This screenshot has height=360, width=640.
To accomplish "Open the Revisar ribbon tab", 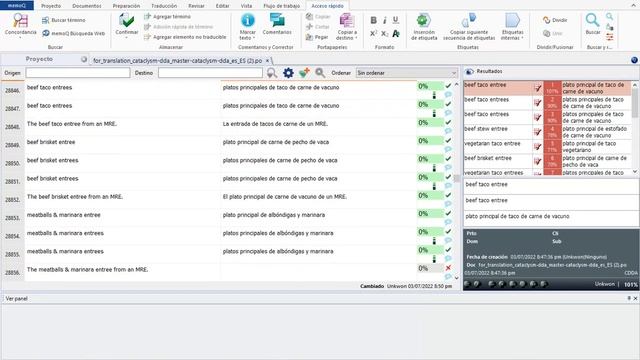I will (x=196, y=6).
